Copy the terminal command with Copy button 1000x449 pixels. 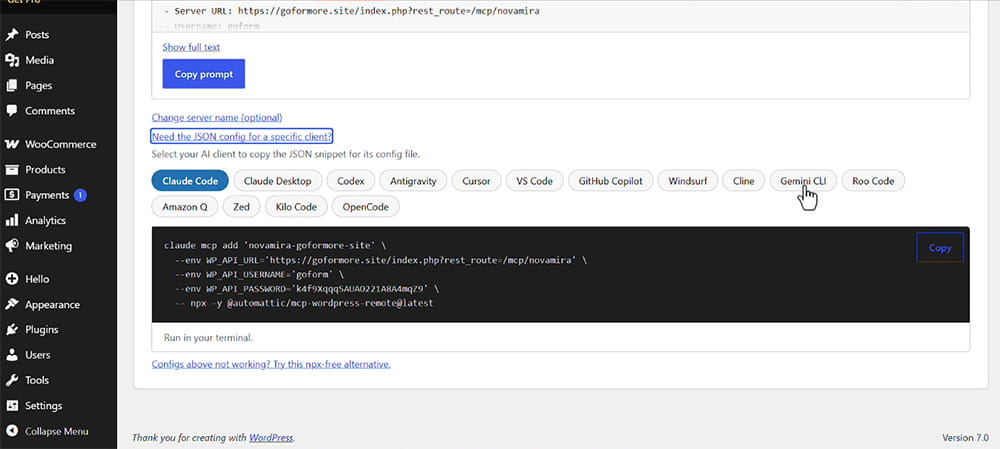tap(939, 248)
